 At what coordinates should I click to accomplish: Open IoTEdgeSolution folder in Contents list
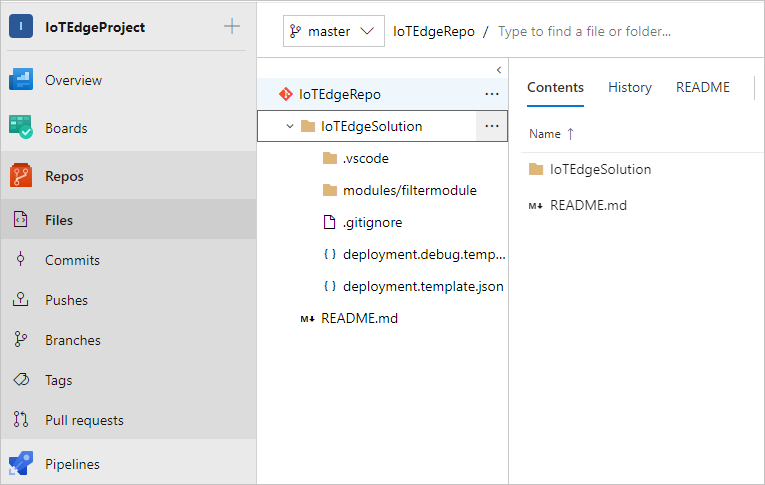click(600, 169)
